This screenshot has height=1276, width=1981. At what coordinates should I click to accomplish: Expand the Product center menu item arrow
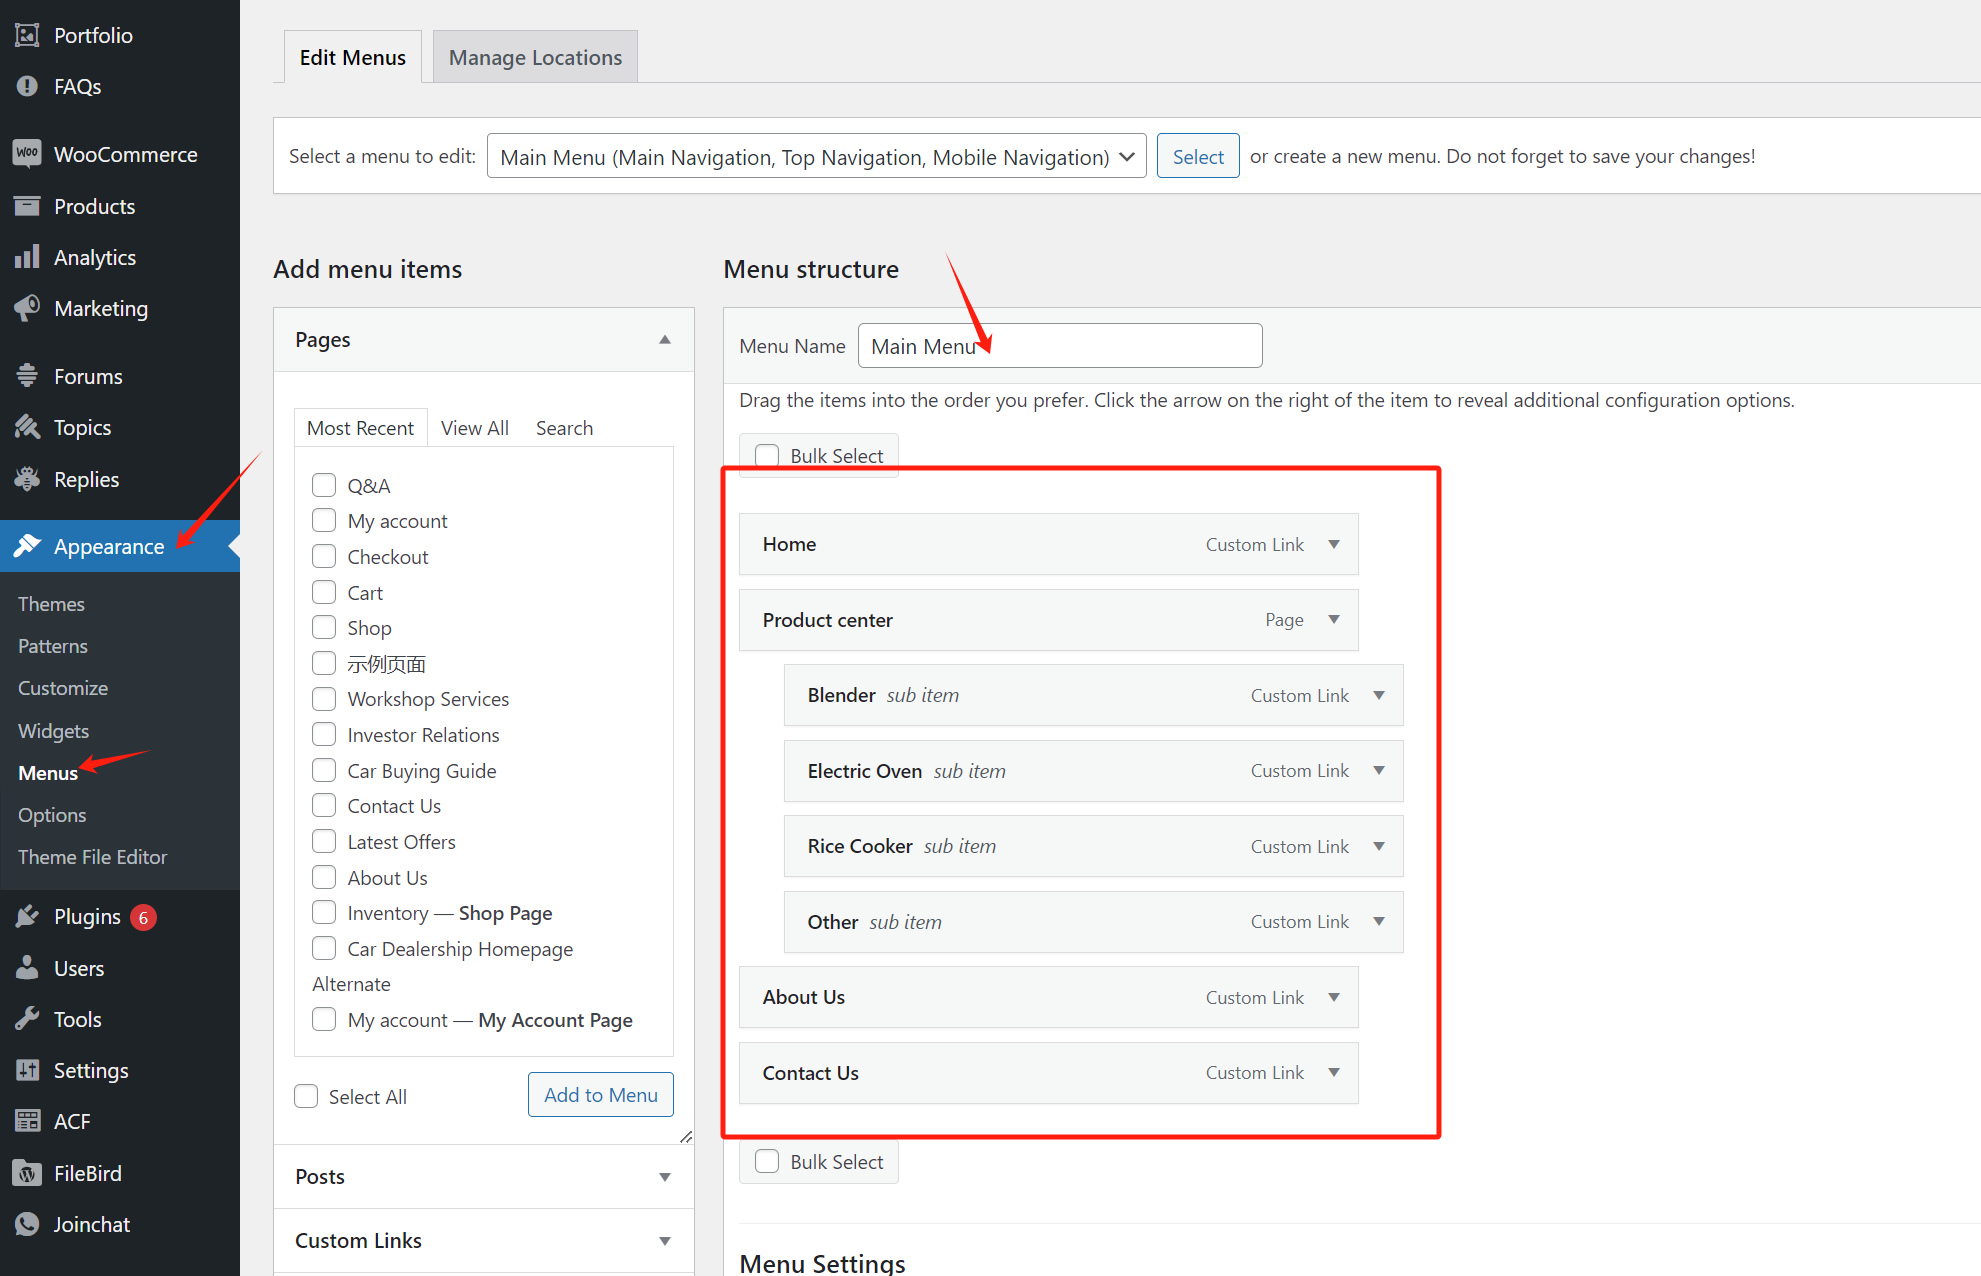(x=1334, y=620)
